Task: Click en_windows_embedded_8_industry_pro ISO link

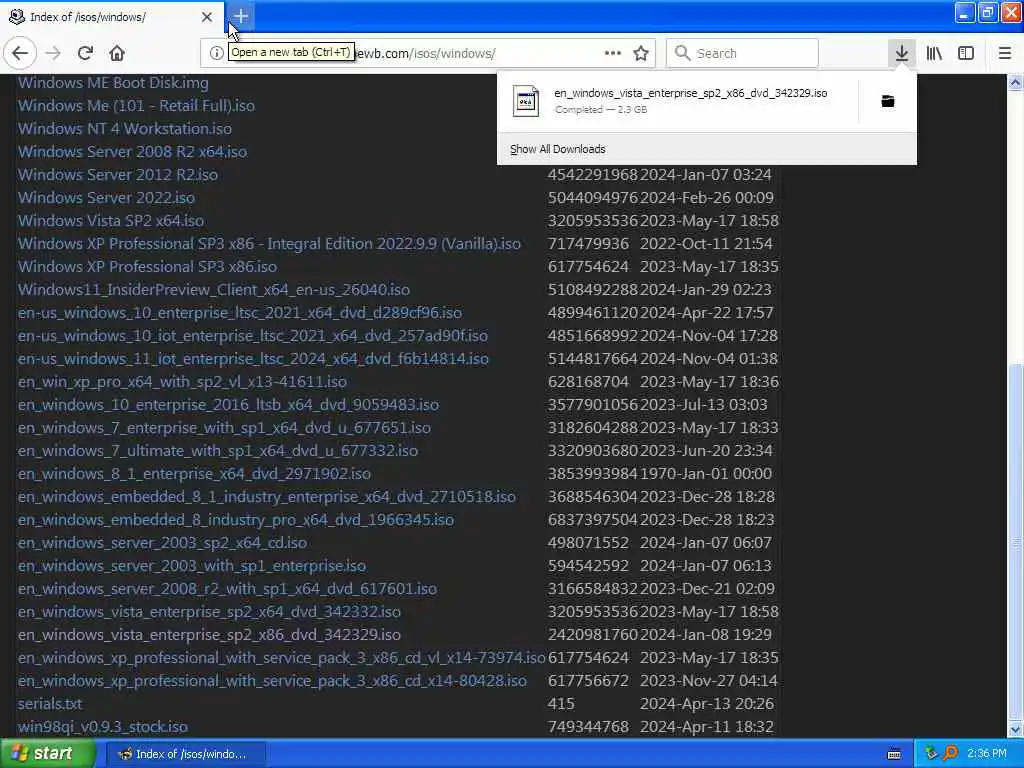Action: 236,520
